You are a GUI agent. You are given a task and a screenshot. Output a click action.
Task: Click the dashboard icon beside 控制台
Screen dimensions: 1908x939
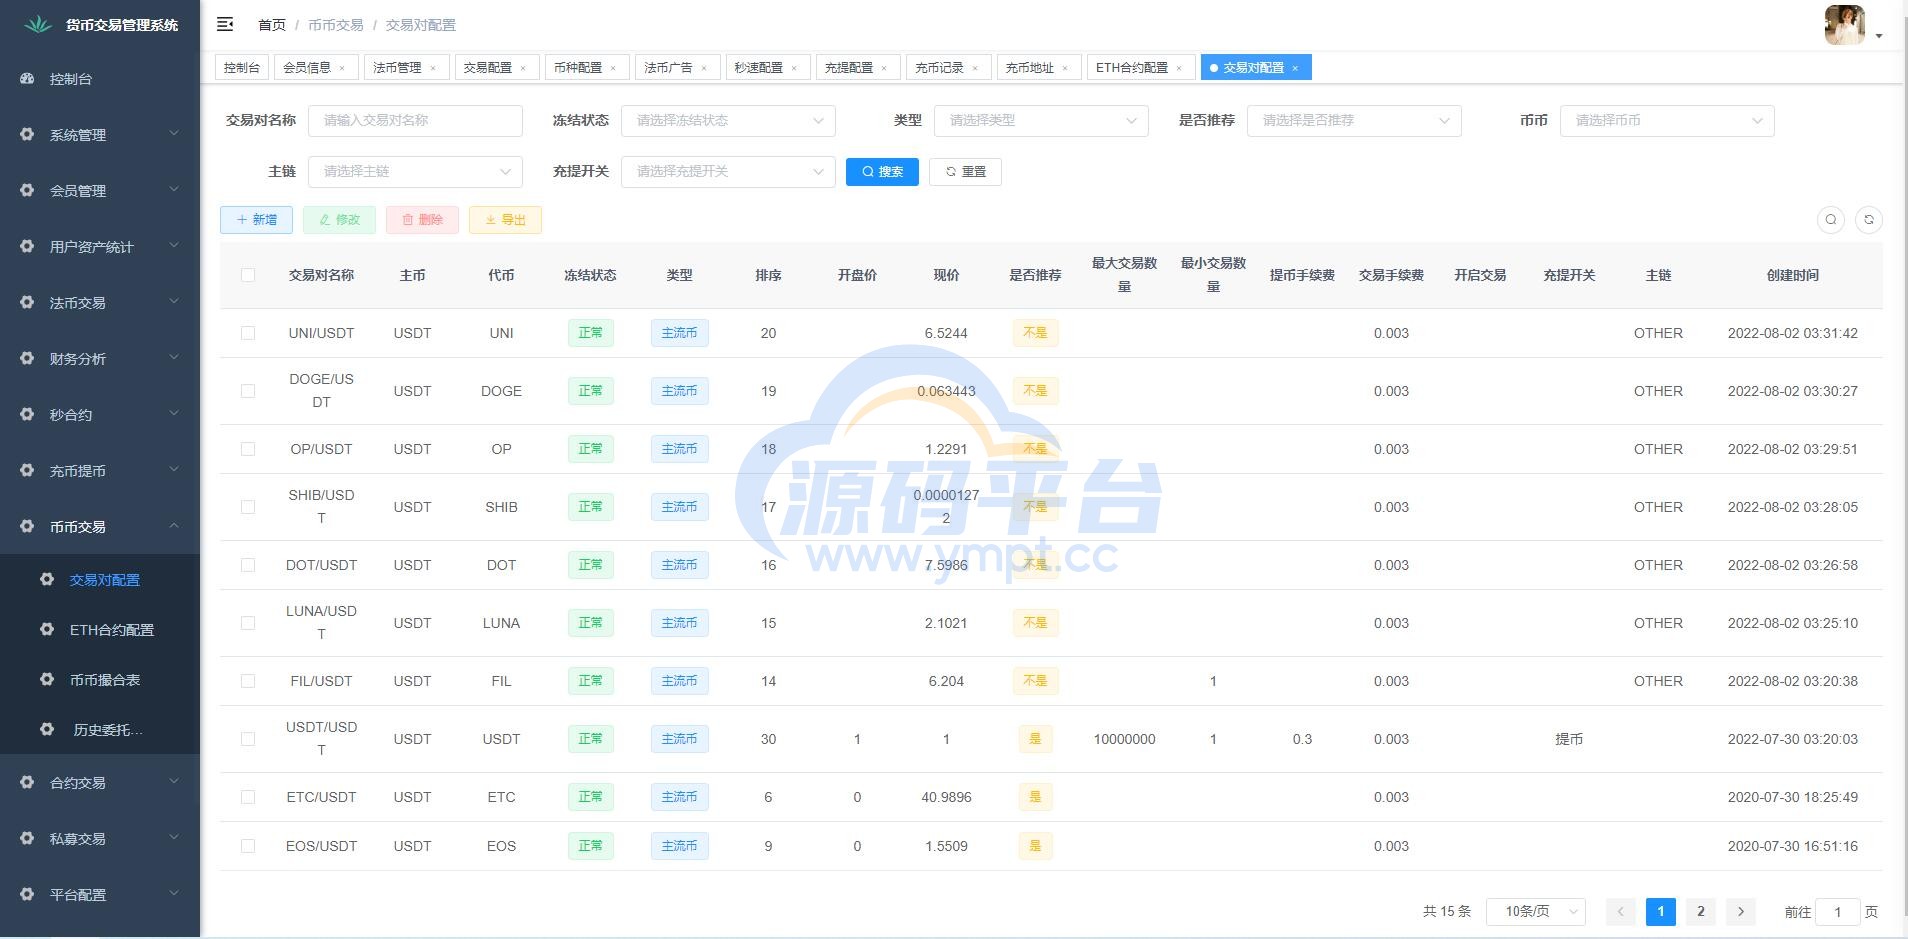click(x=27, y=78)
